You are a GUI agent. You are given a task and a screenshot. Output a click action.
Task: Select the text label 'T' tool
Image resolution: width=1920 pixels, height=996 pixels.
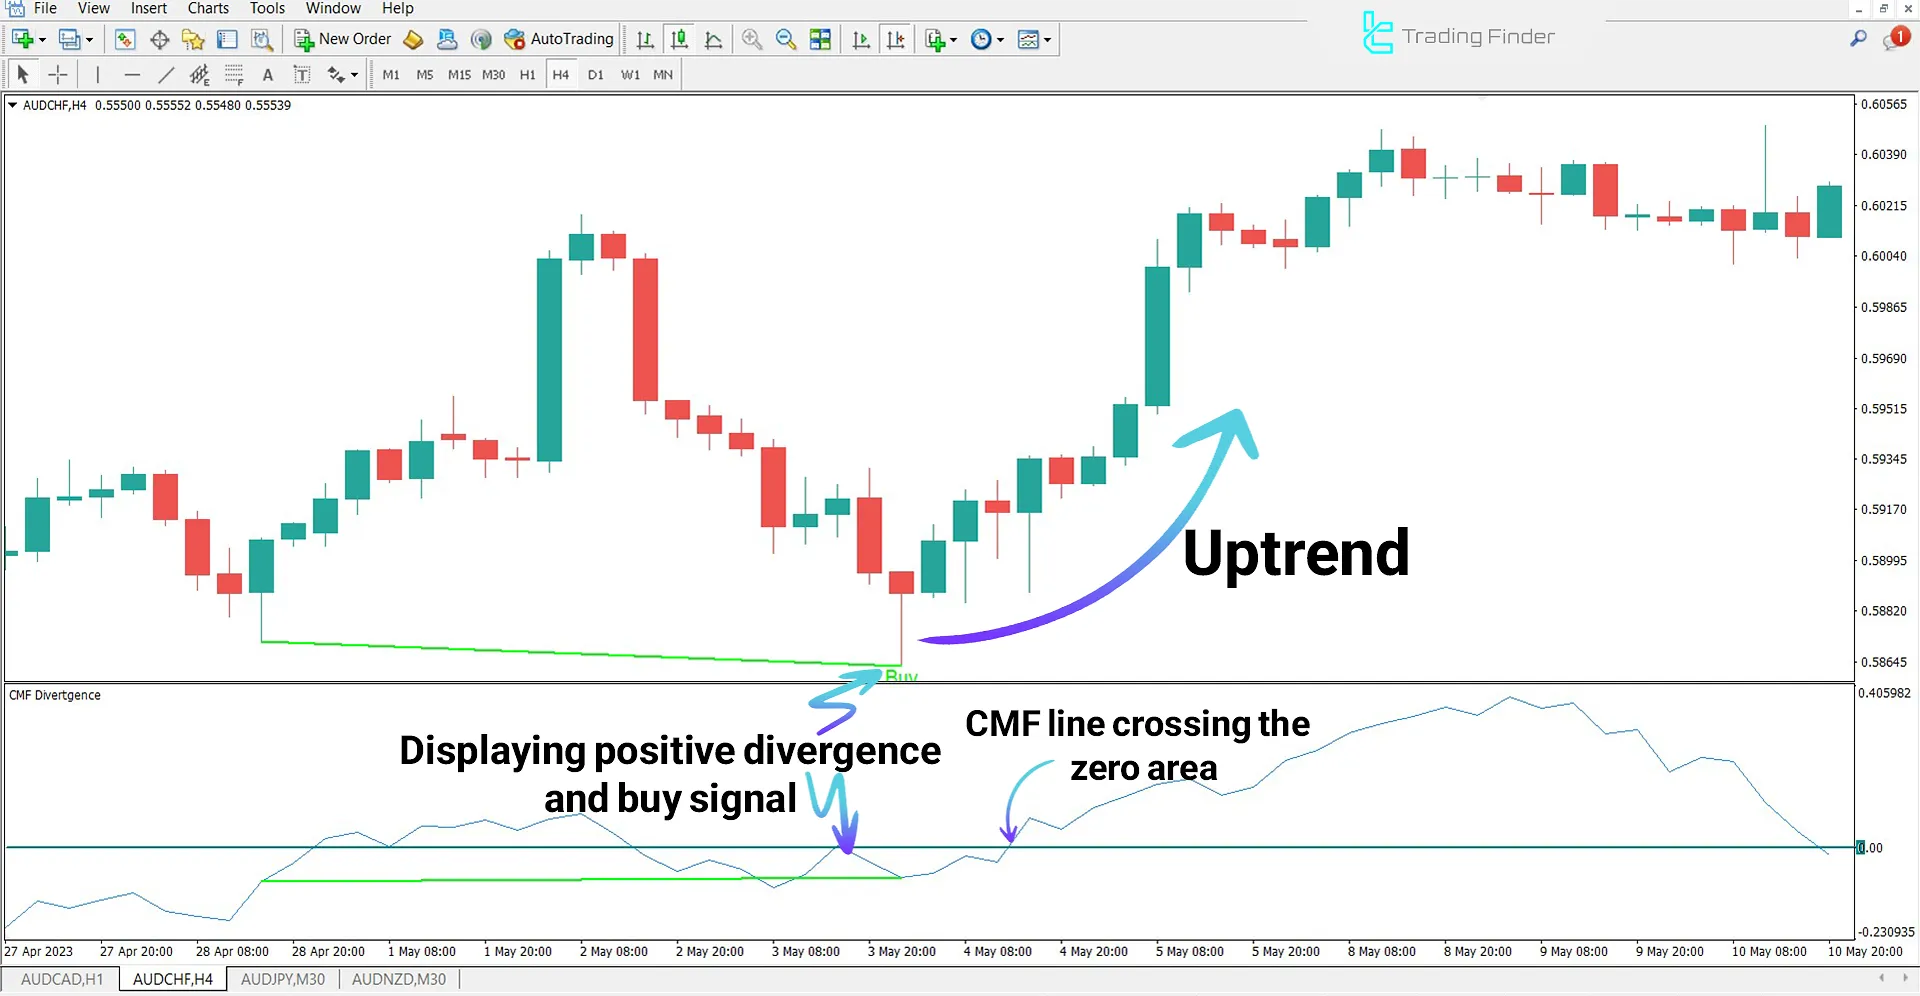click(x=301, y=74)
